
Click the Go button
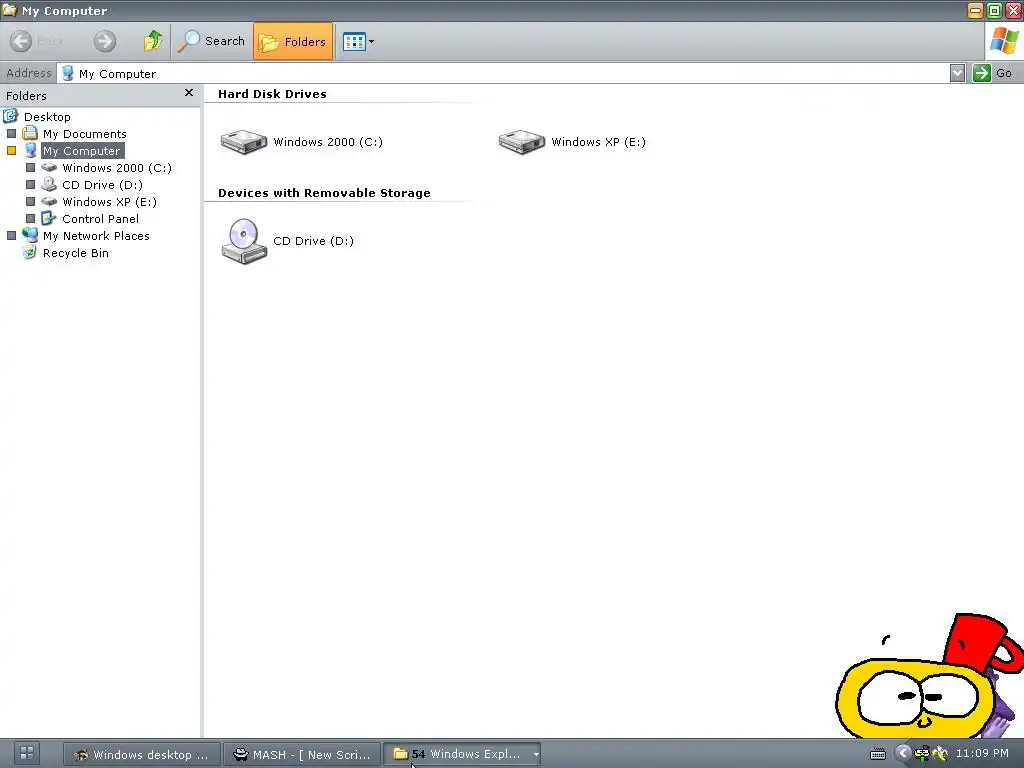(993, 73)
